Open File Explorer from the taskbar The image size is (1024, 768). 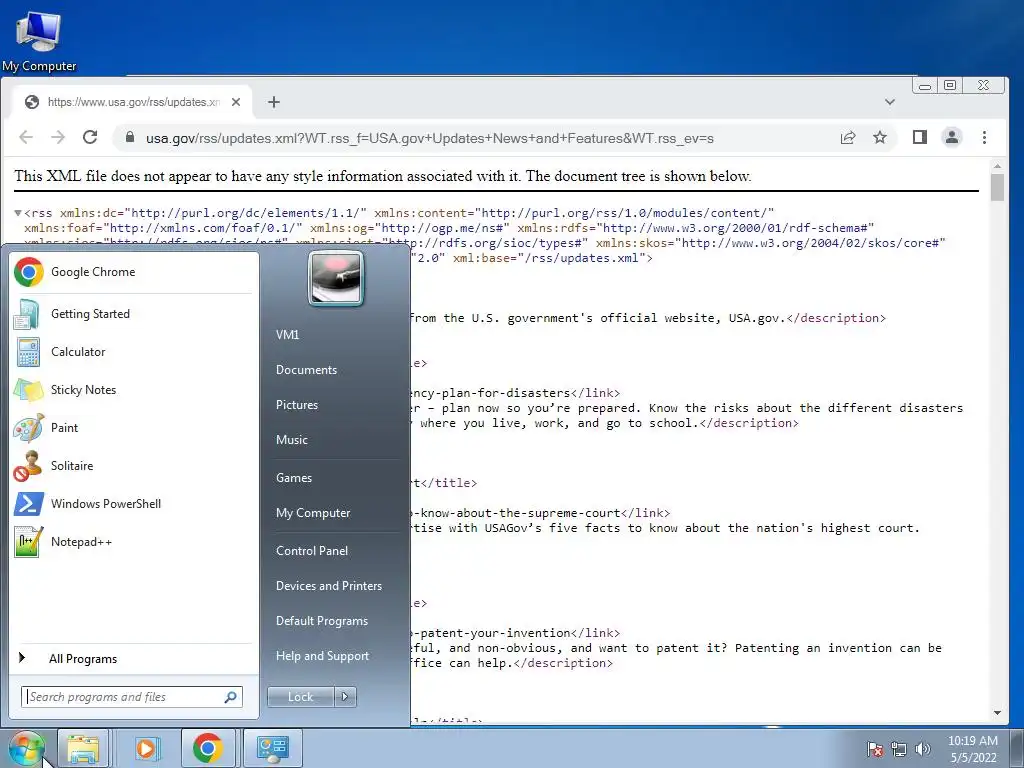[83, 748]
